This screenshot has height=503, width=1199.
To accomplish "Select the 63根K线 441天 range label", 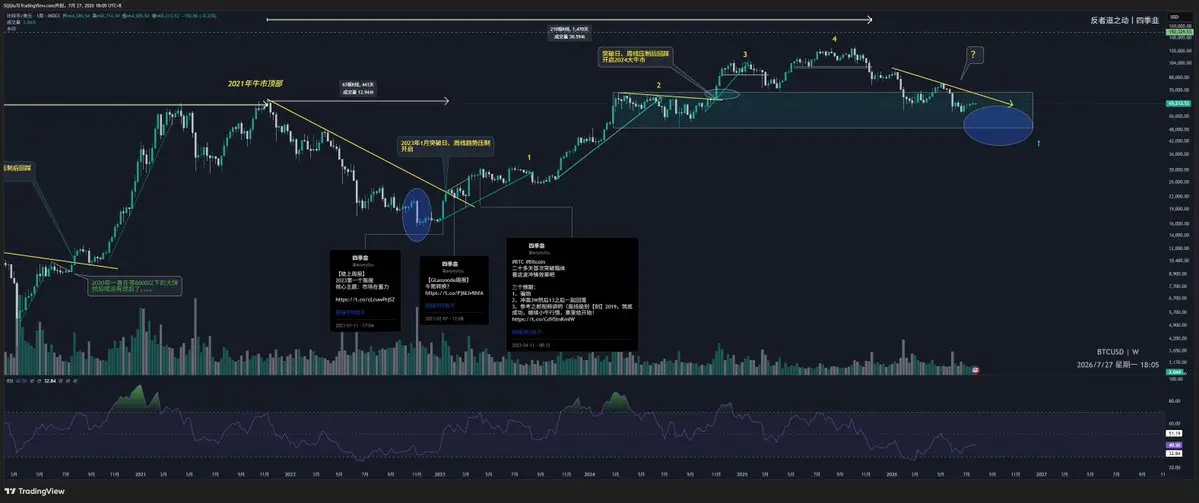I will click(357, 88).
